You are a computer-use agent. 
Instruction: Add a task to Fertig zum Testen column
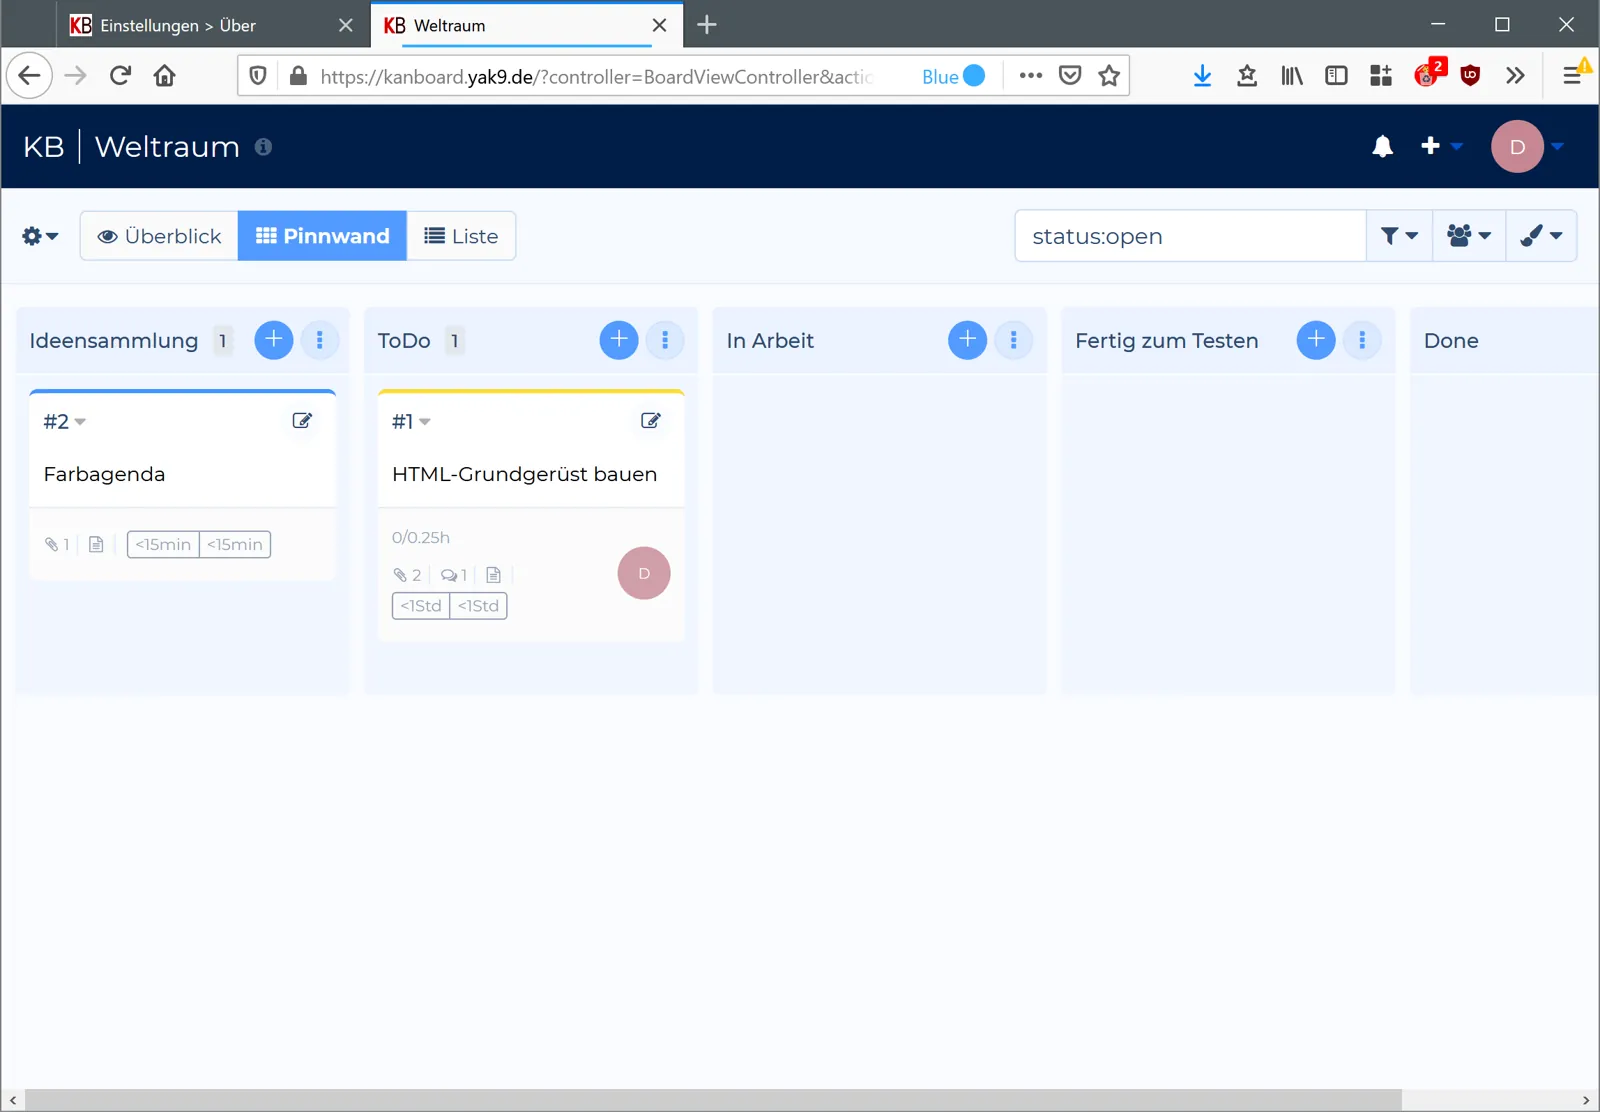click(1316, 340)
